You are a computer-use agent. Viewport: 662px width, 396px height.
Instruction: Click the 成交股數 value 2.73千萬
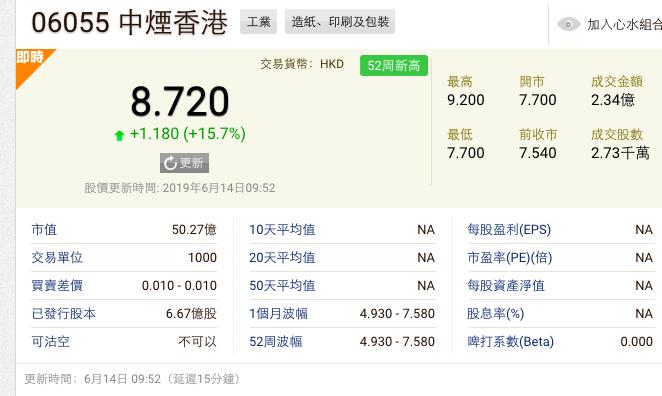coord(620,153)
